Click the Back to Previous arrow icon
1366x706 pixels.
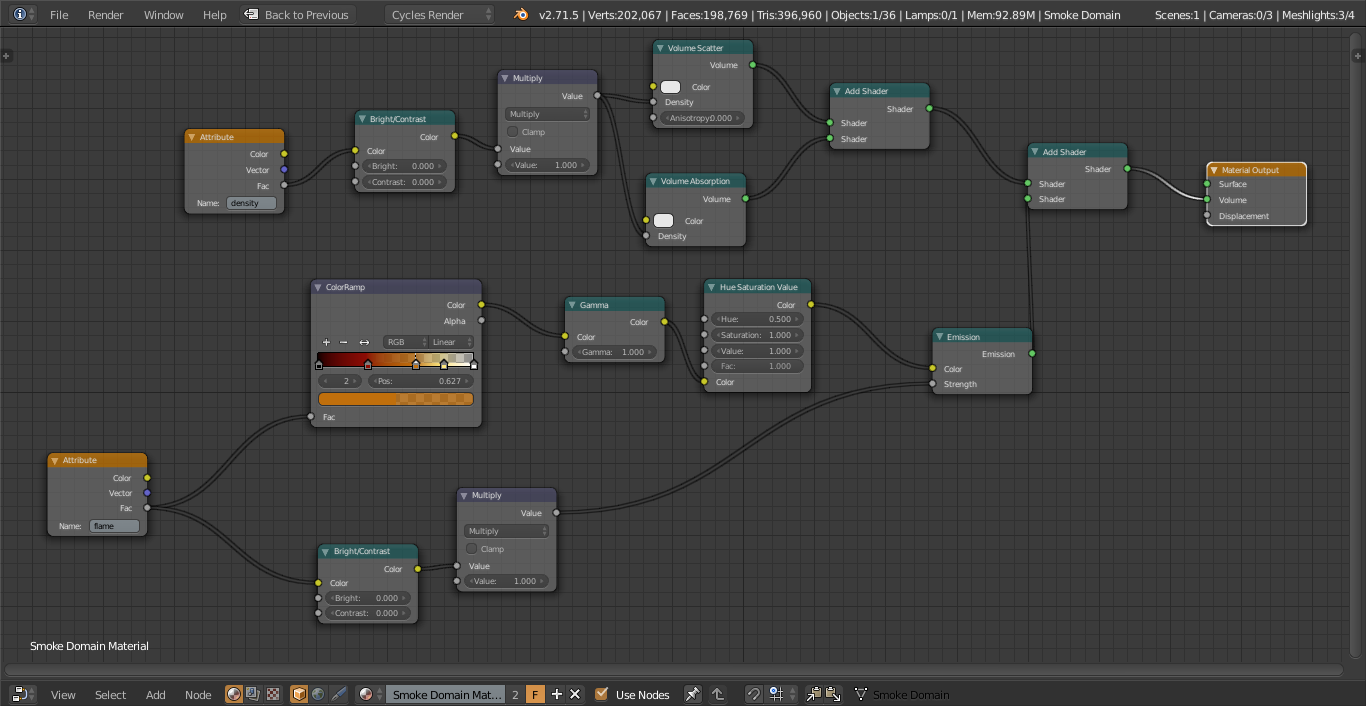coord(251,15)
